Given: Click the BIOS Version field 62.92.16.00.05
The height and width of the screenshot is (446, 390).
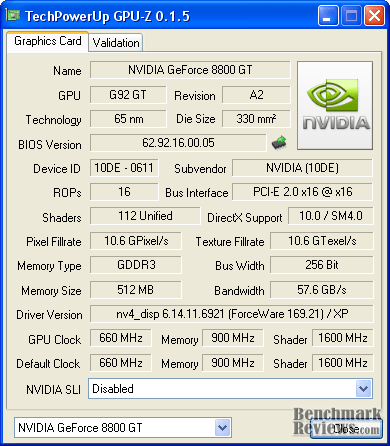Looking at the screenshot, I should [x=178, y=143].
